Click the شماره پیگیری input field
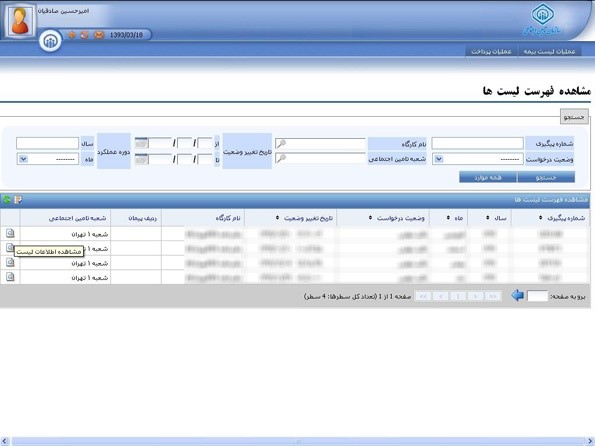 click(x=477, y=143)
